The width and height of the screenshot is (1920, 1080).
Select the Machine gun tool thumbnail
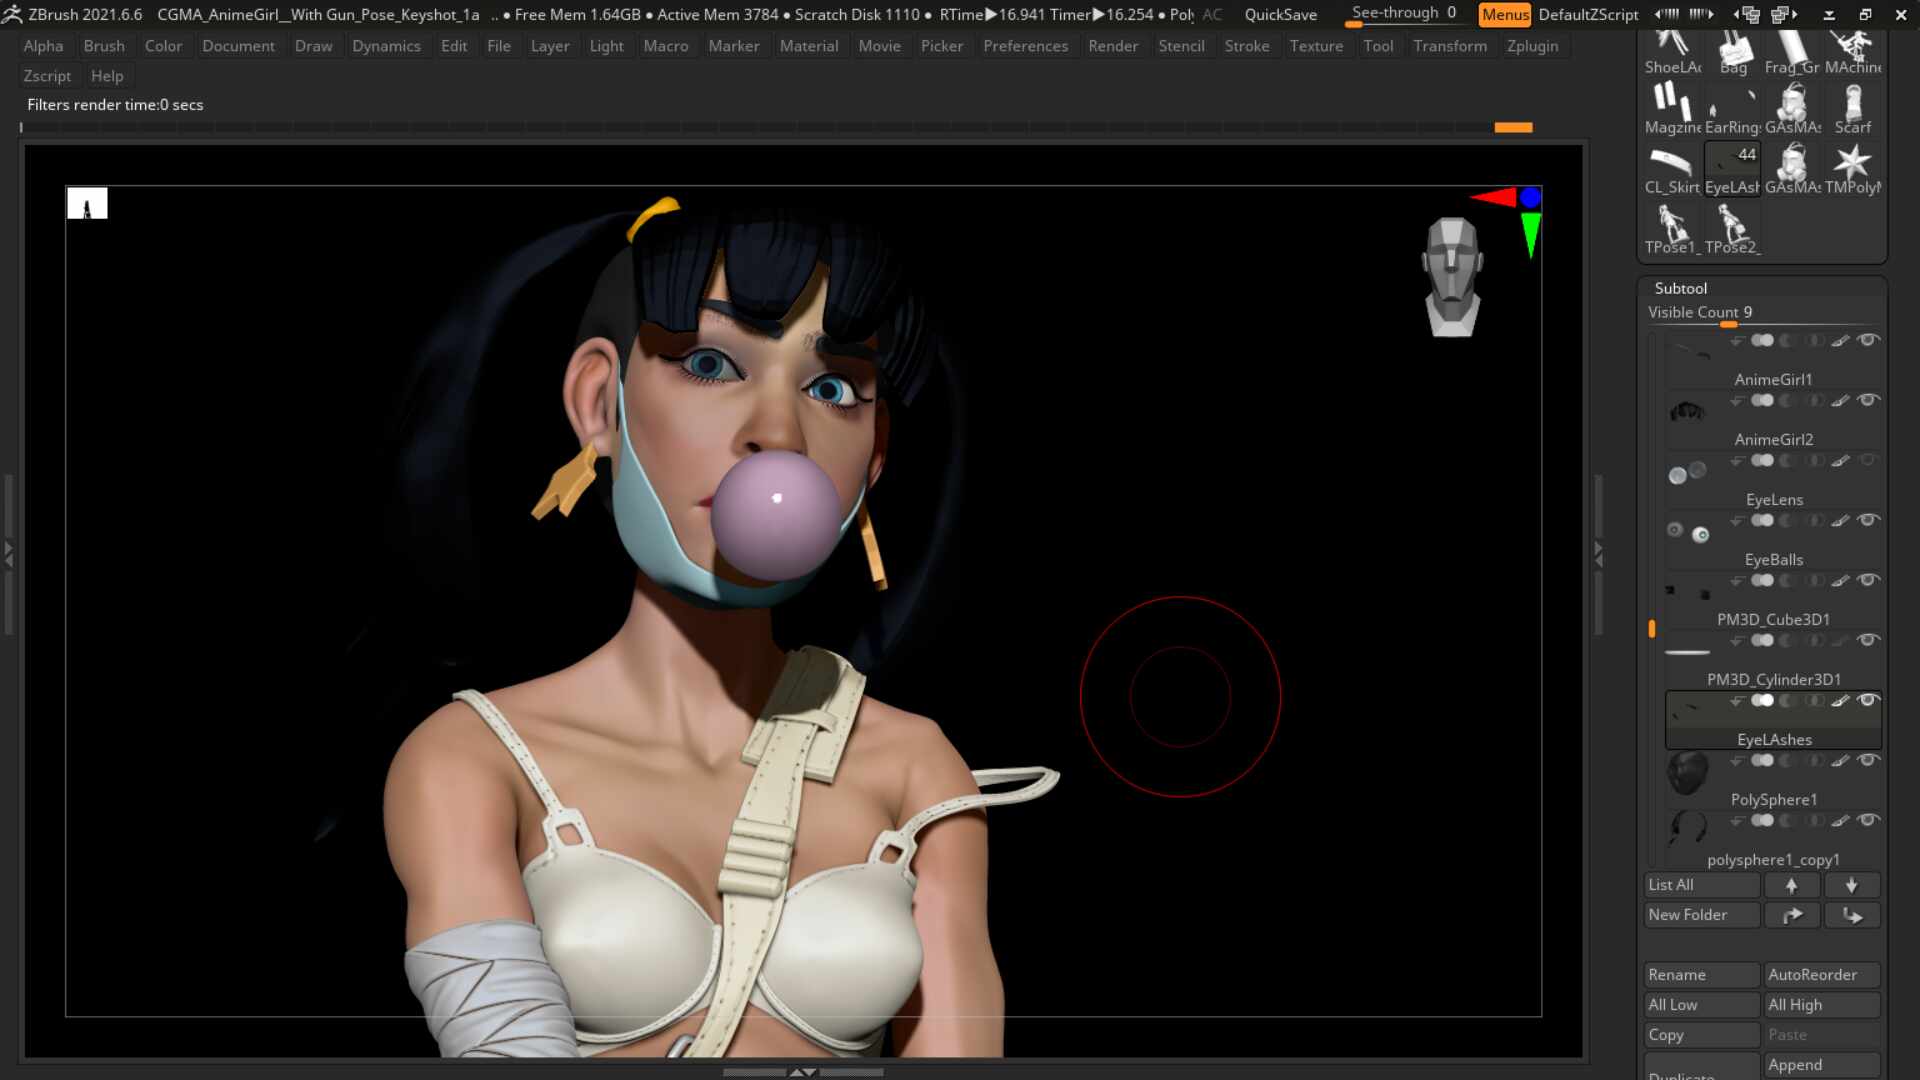click(x=1852, y=52)
